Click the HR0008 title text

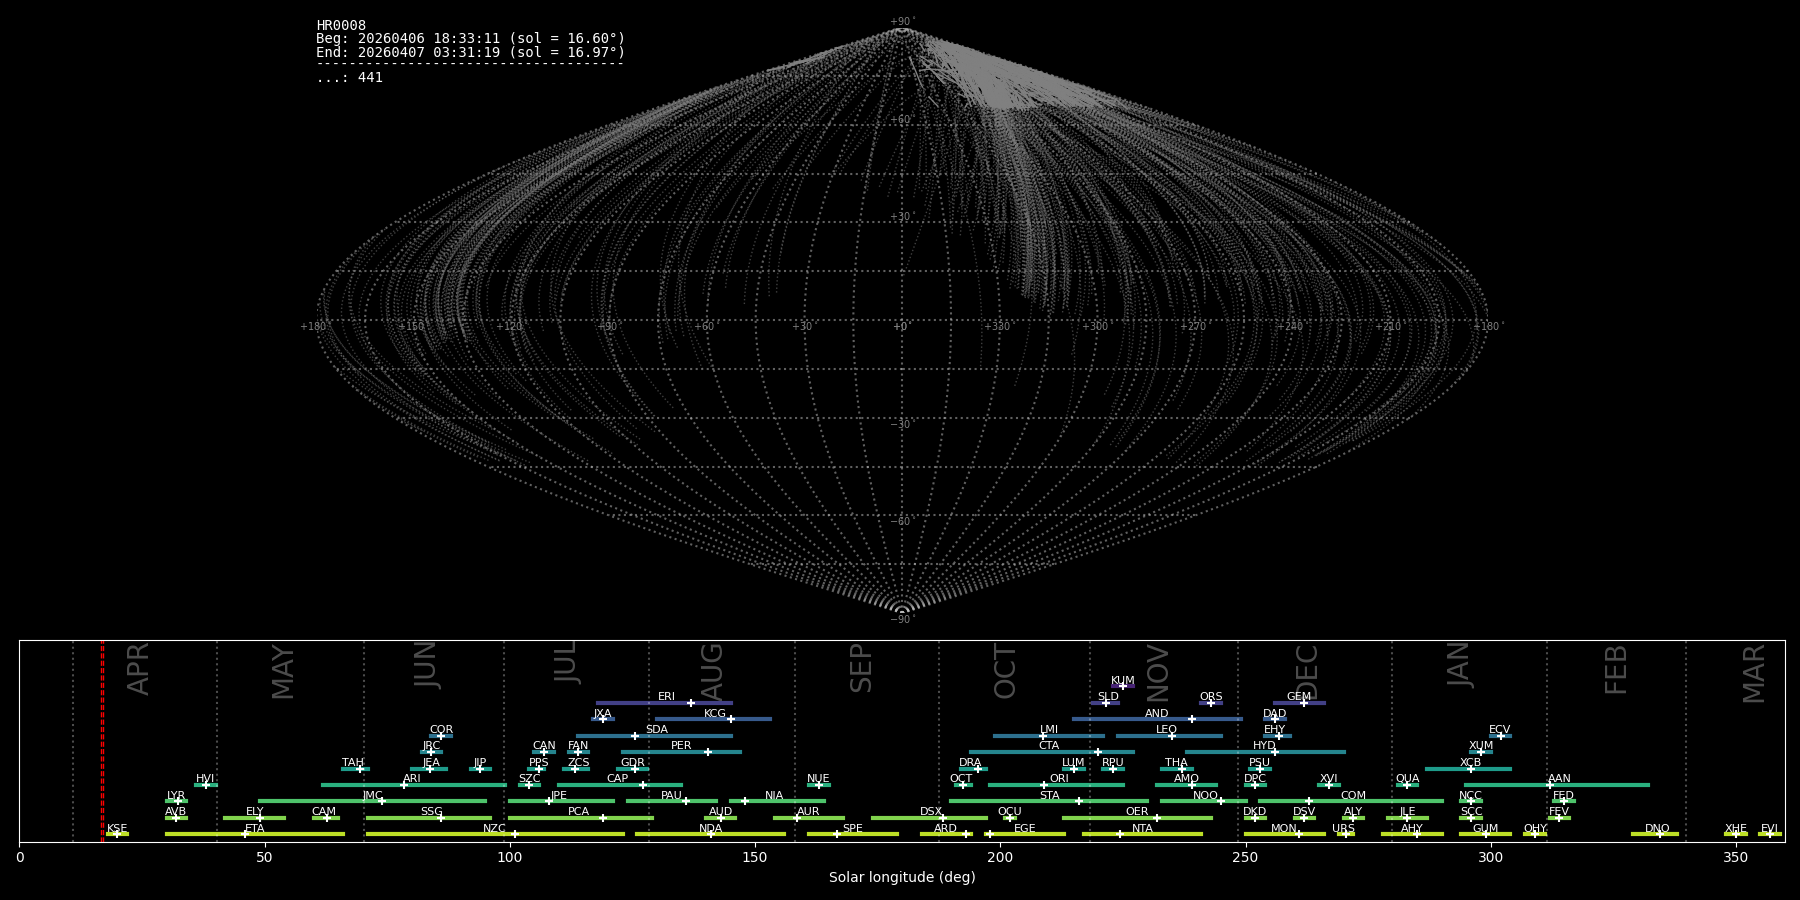point(341,25)
